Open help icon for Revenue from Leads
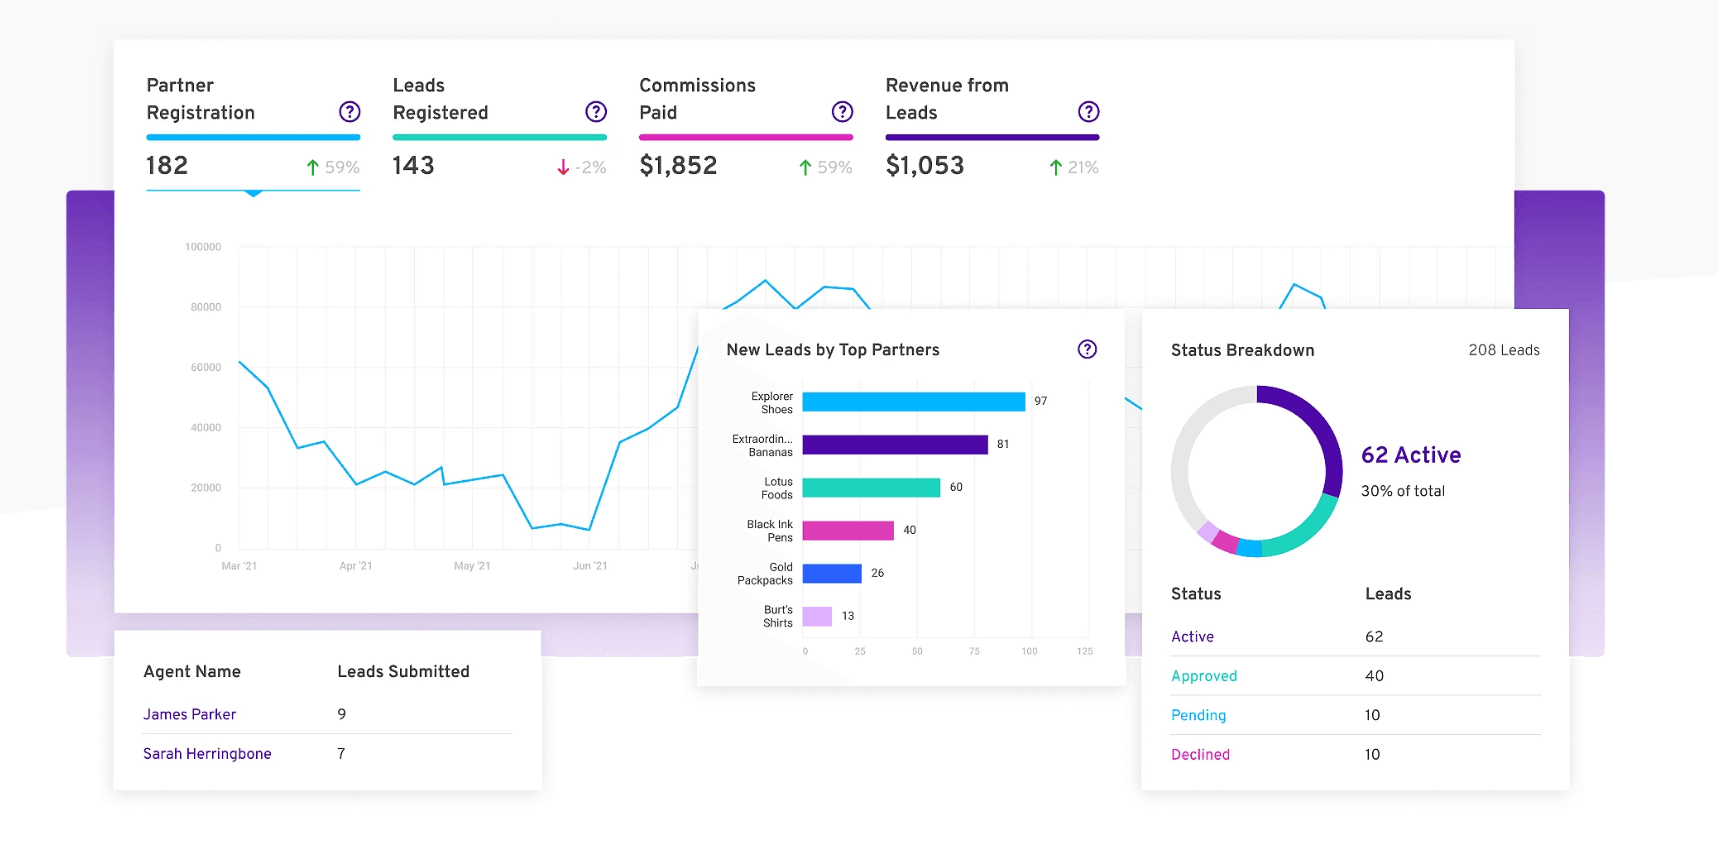 (x=1088, y=111)
